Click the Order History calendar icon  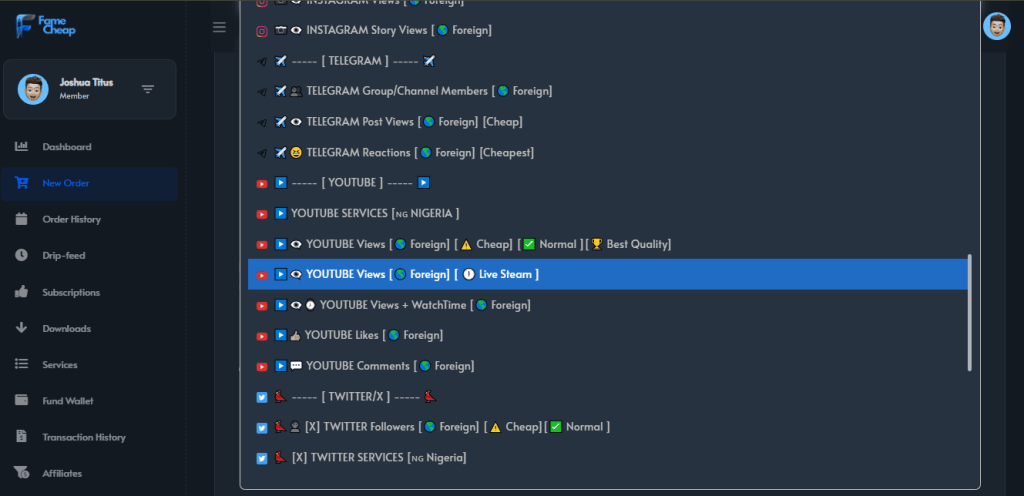tap(22, 219)
